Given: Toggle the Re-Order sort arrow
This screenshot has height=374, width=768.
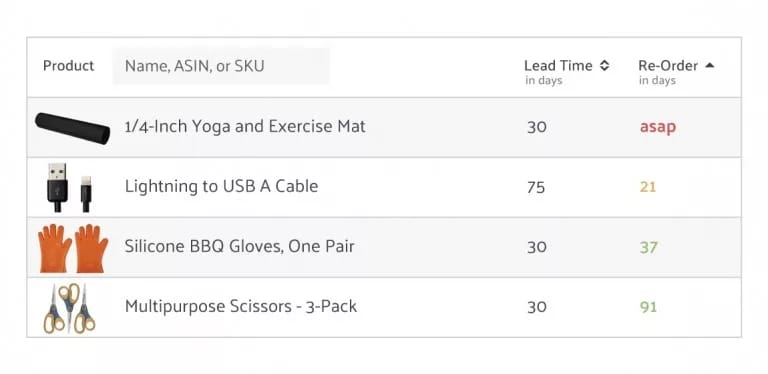Looking at the screenshot, I should (709, 66).
